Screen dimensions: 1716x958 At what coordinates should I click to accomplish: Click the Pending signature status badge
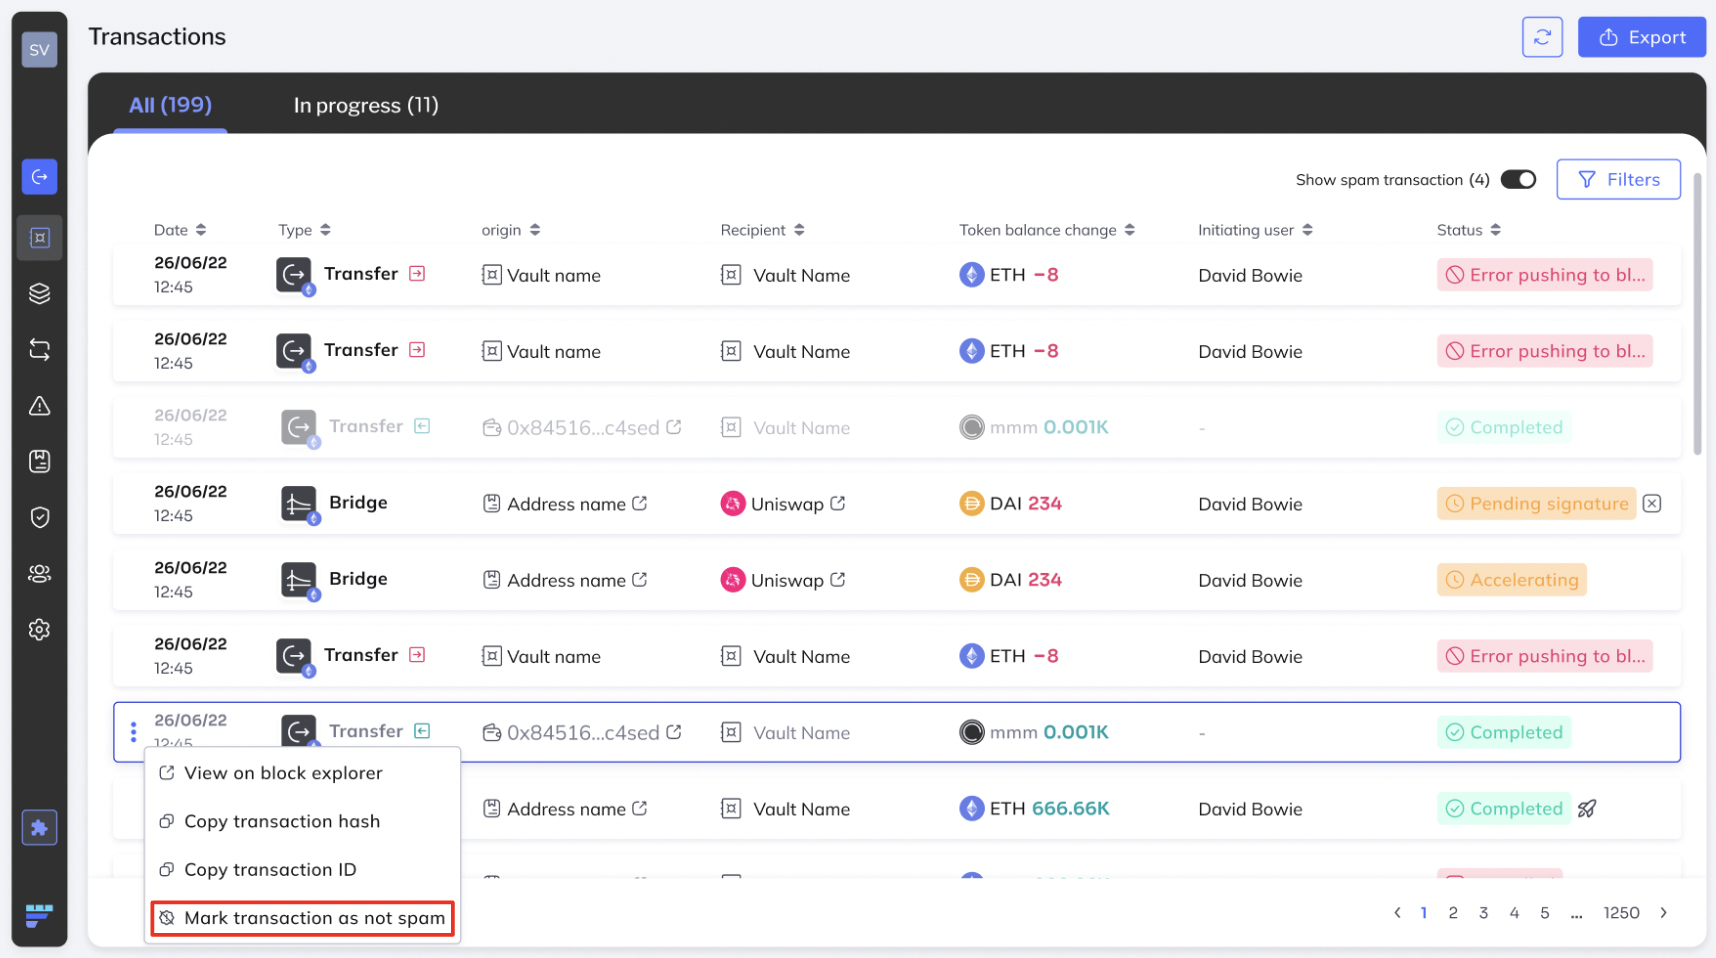(x=1536, y=503)
